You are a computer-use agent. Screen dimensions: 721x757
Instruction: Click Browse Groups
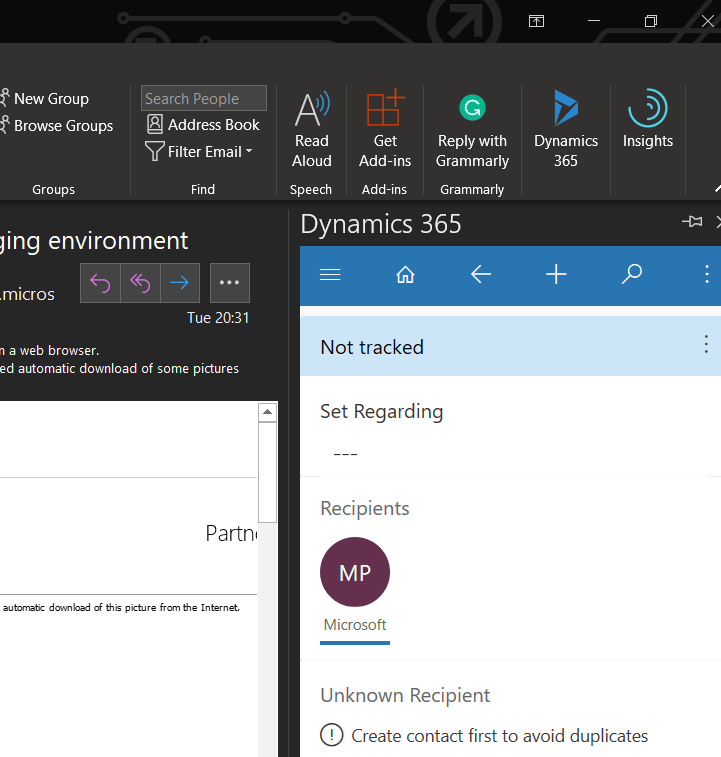[x=62, y=126]
